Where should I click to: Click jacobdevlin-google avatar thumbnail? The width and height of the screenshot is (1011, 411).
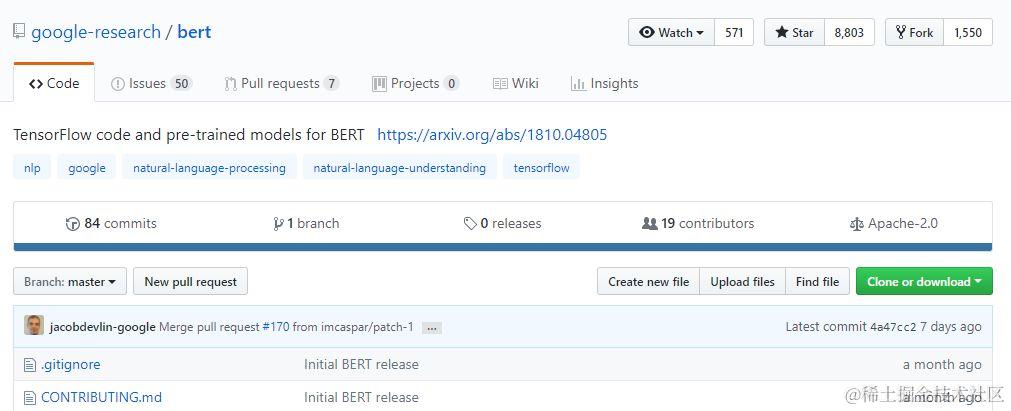34,326
